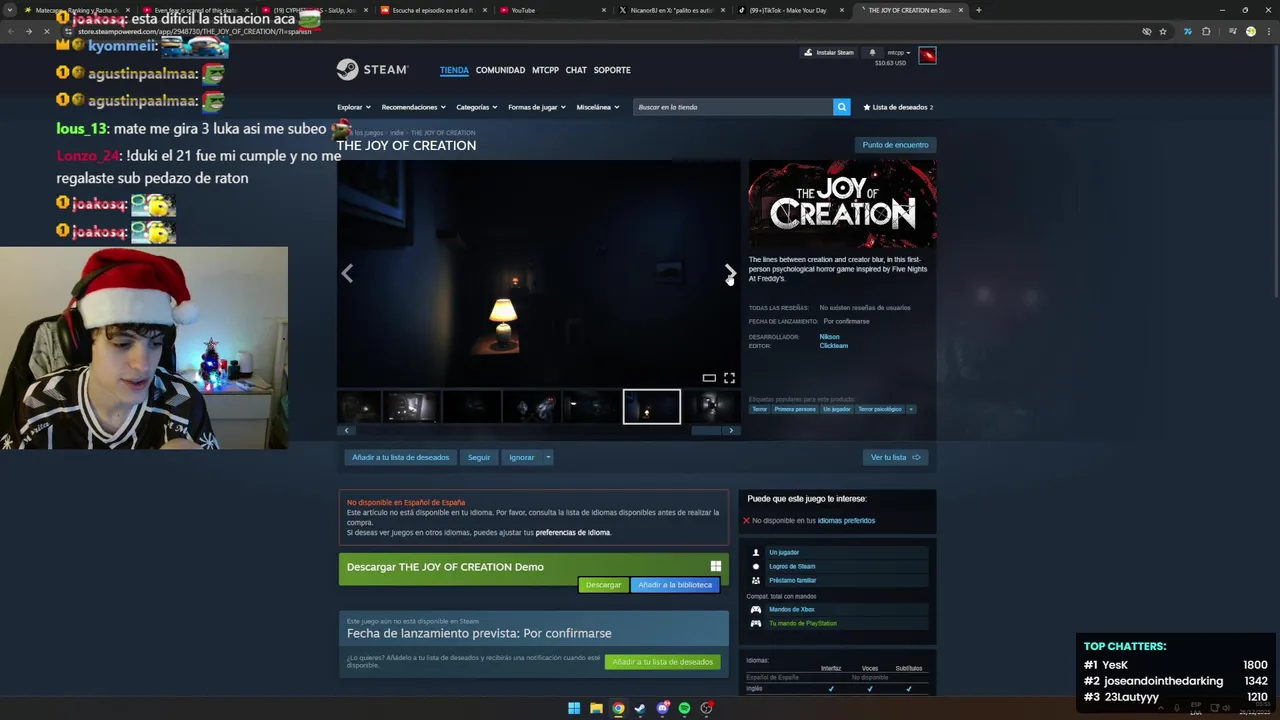Open the mtcpp account dropdown

[x=899, y=52]
